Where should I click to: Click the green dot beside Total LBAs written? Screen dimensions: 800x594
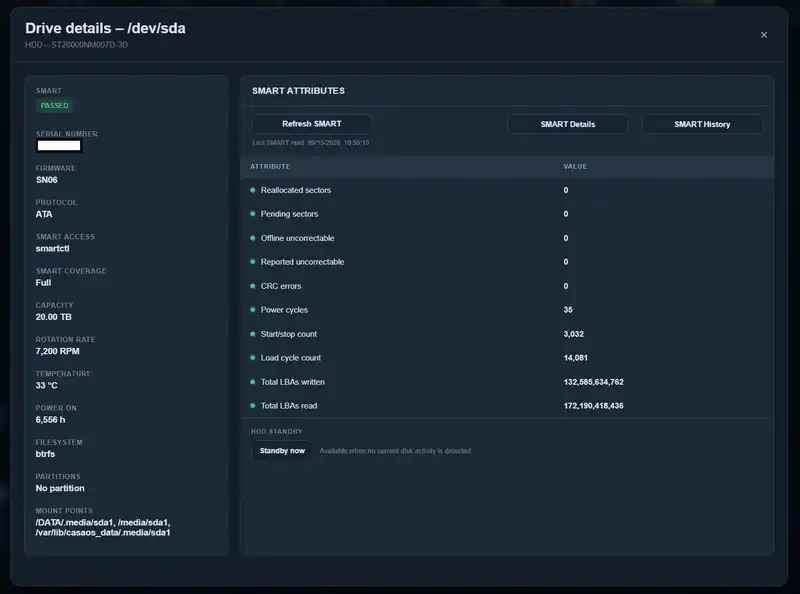(253, 382)
